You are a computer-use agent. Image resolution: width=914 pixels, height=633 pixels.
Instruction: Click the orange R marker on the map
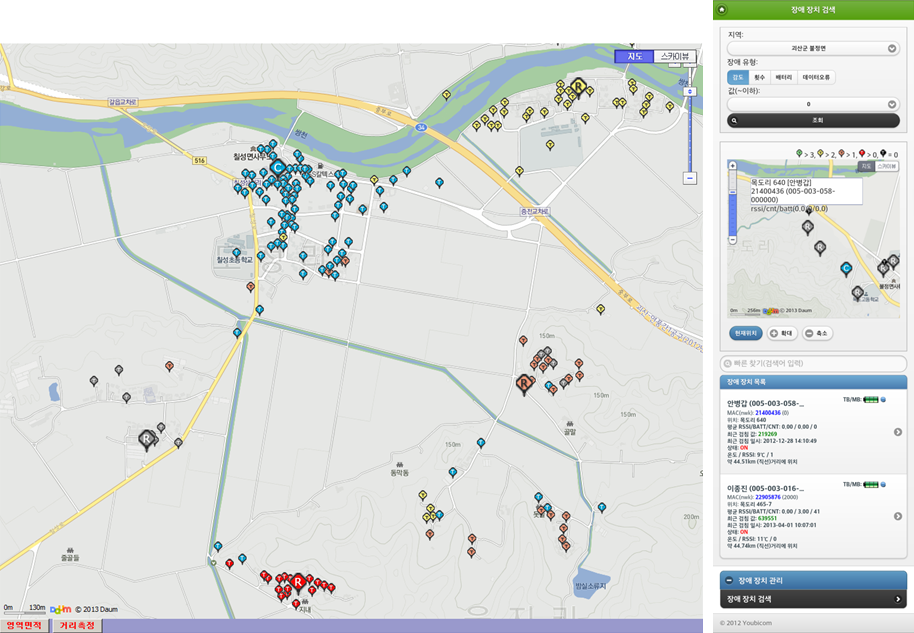click(522, 382)
